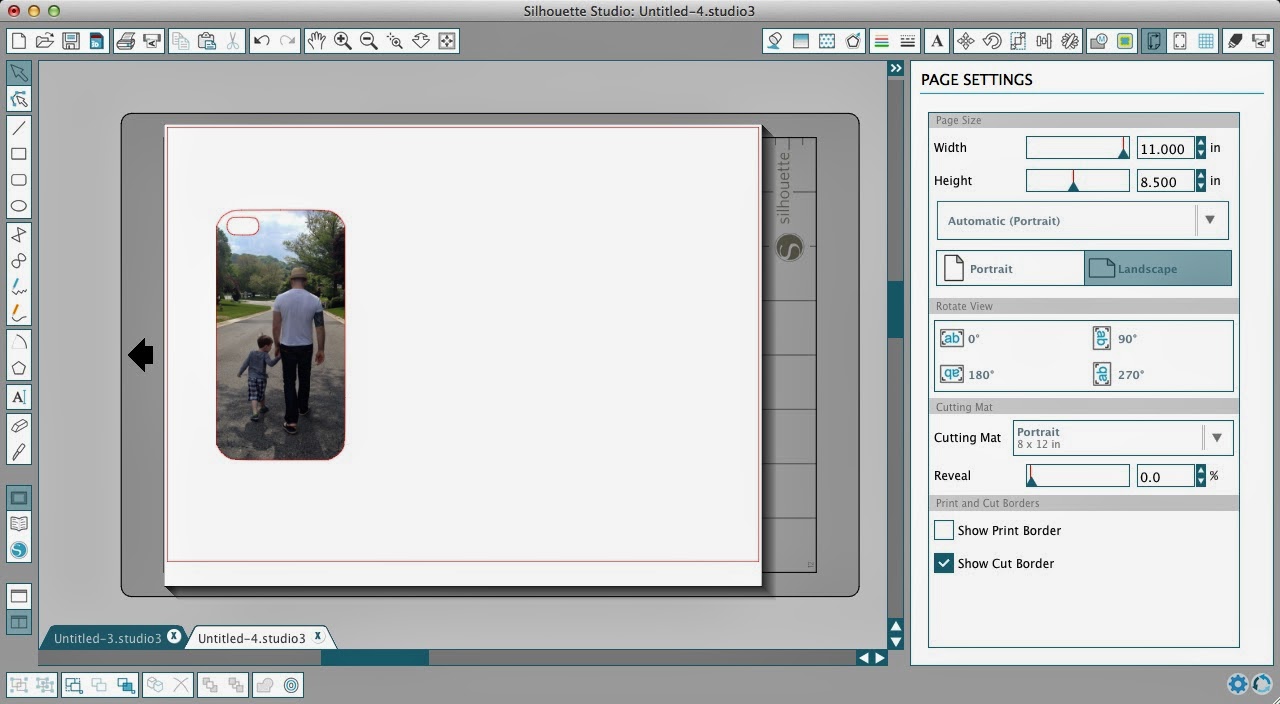Screen dimensions: 1280x704
Task: Activate the Draw Rounded Rectangle tool
Action: (18, 180)
